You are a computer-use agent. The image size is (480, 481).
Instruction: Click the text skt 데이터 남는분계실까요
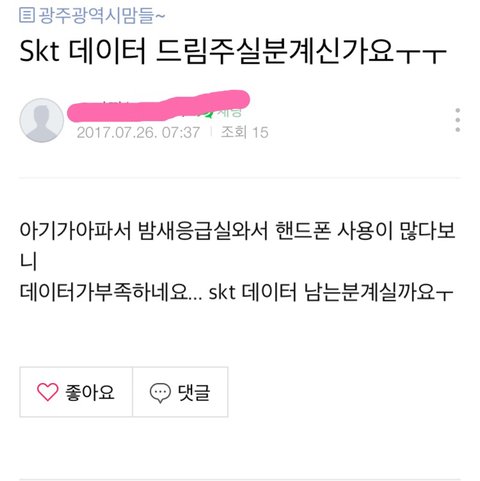pos(331,292)
